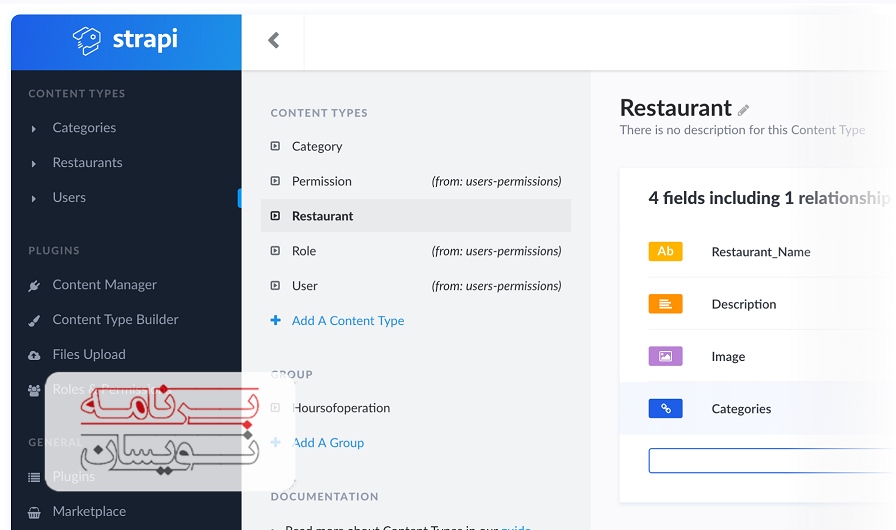
Task: Click the Restaurant row square icon
Action: point(275,216)
